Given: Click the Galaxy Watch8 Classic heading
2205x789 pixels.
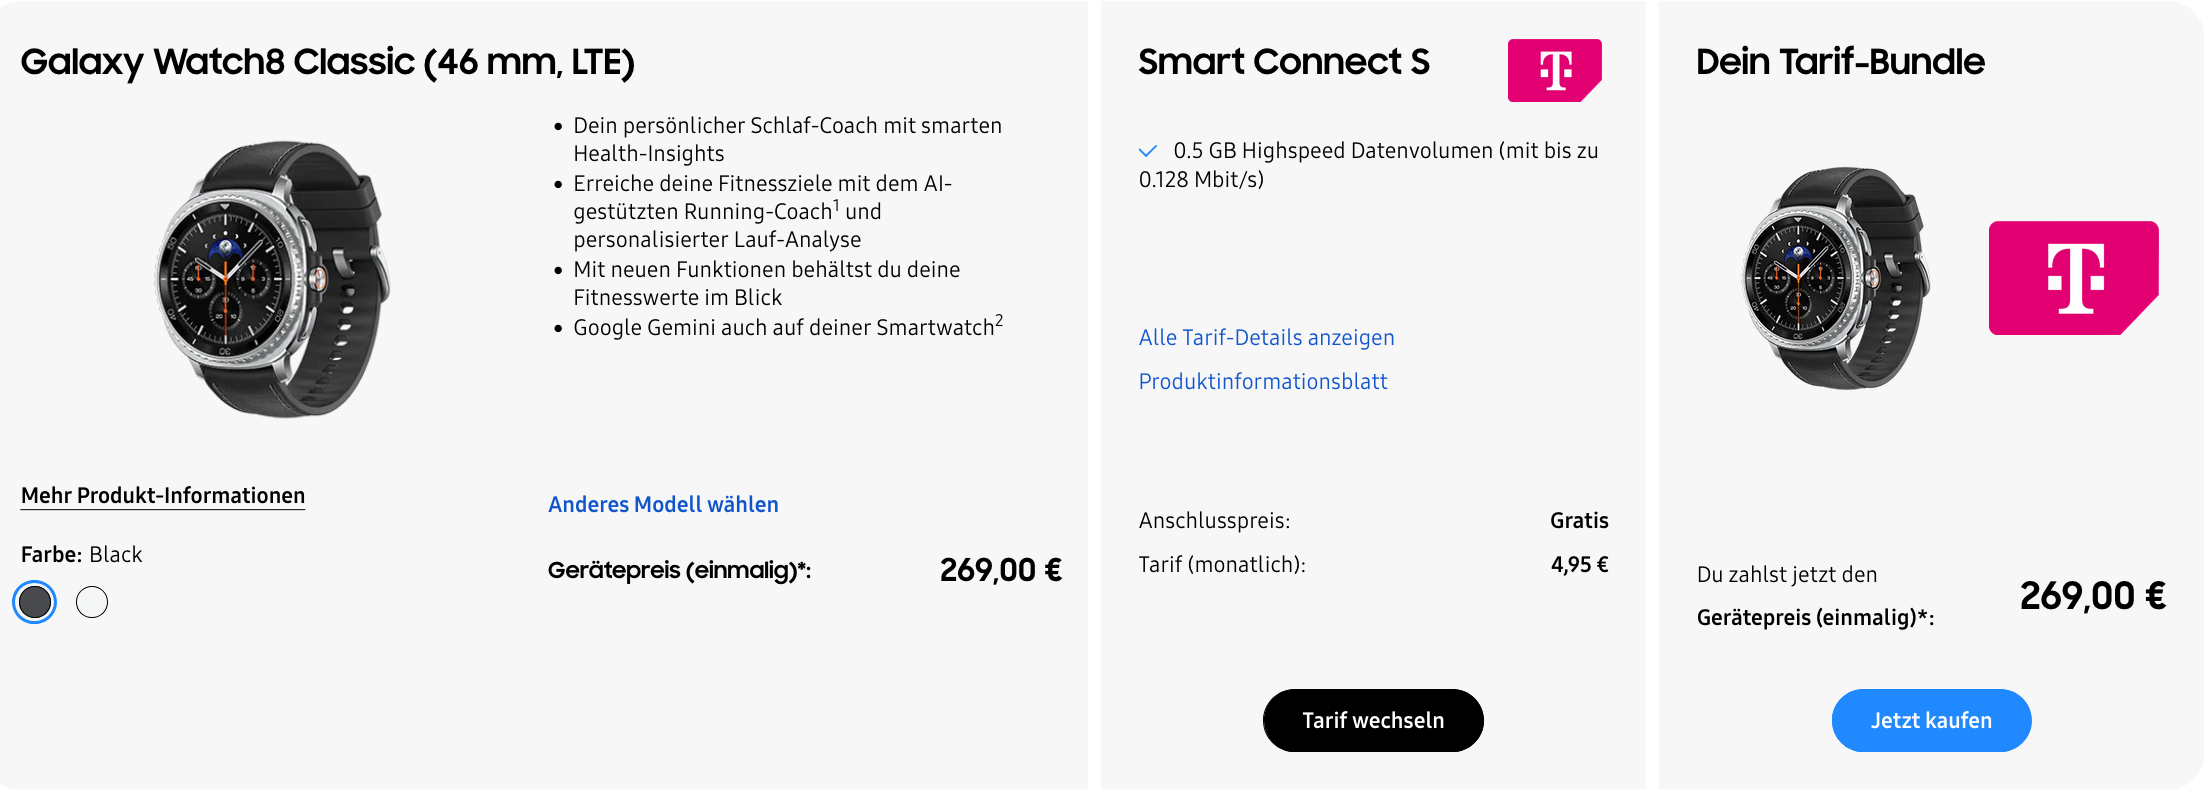Looking at the screenshot, I should pyautogui.click(x=327, y=62).
